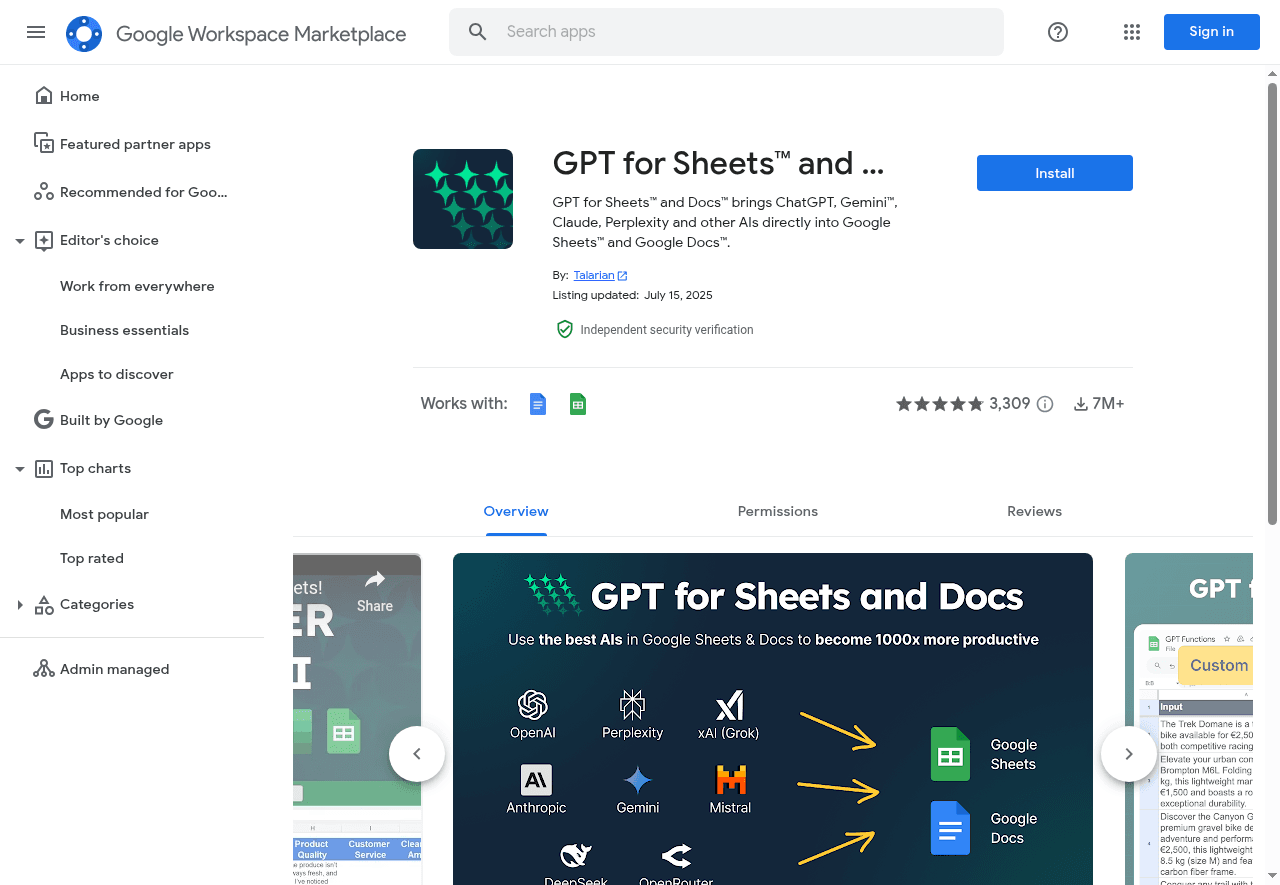Switch to the Permissions tab
The width and height of the screenshot is (1280, 885).
click(x=777, y=511)
